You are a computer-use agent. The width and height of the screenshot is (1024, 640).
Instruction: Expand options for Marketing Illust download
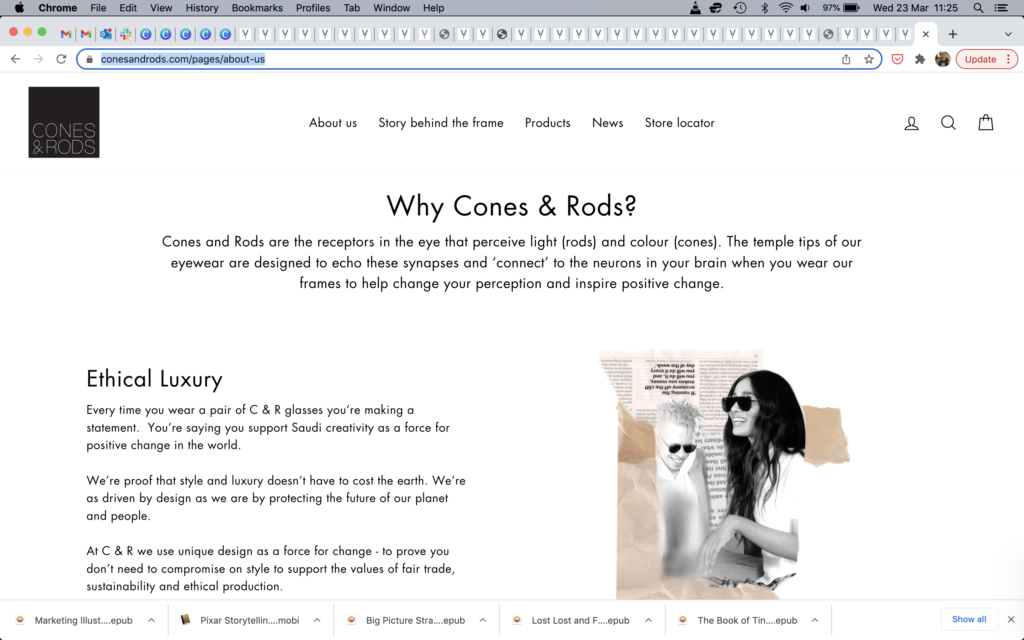point(152,620)
